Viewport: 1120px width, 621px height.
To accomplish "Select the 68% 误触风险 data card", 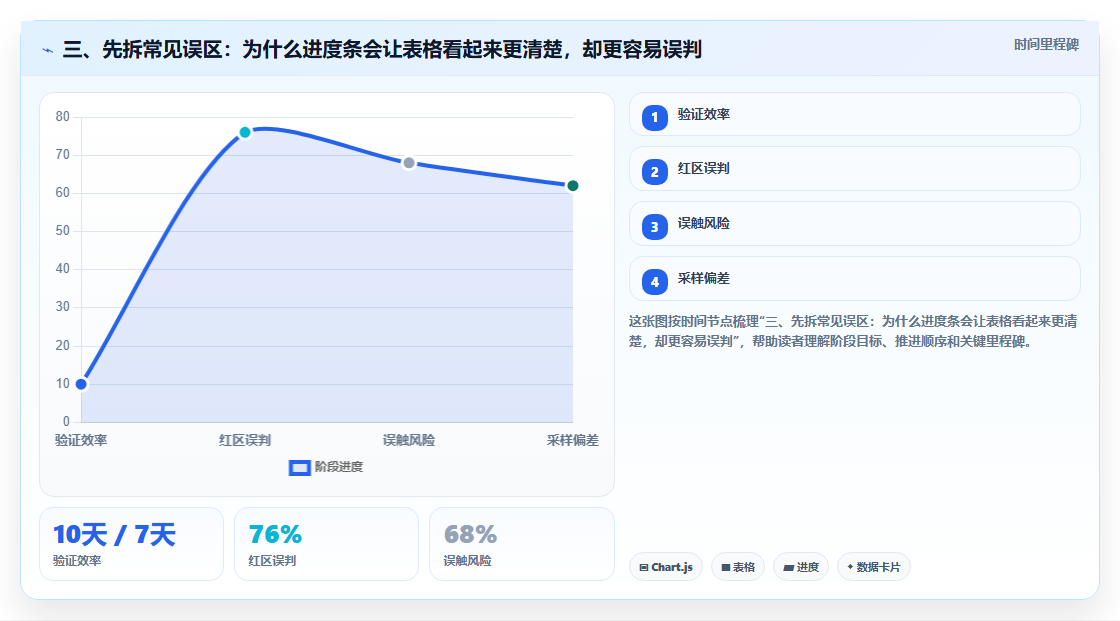I will [521, 544].
